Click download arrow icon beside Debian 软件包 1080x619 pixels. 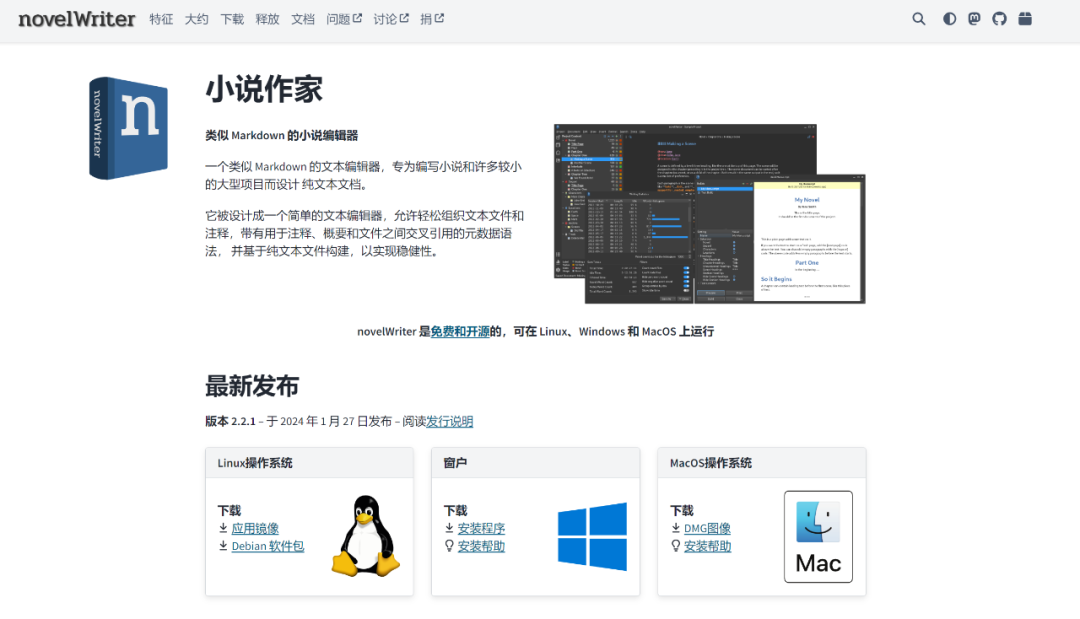coord(223,545)
